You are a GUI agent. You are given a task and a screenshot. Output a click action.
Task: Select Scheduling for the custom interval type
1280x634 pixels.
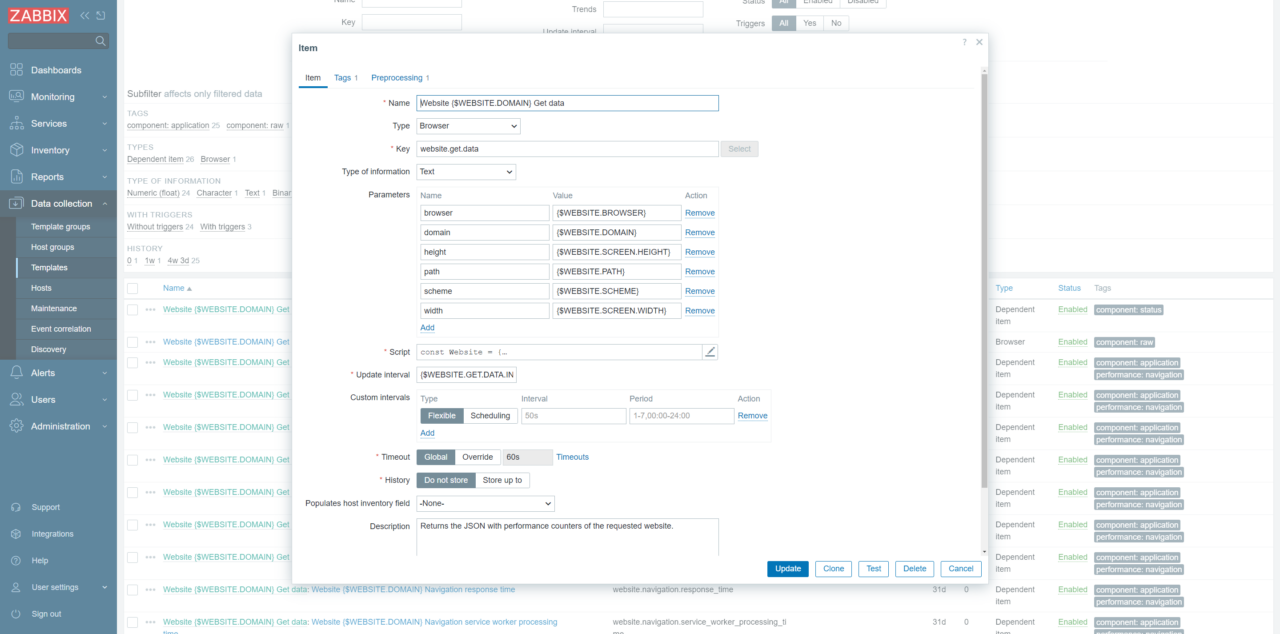(x=490, y=415)
